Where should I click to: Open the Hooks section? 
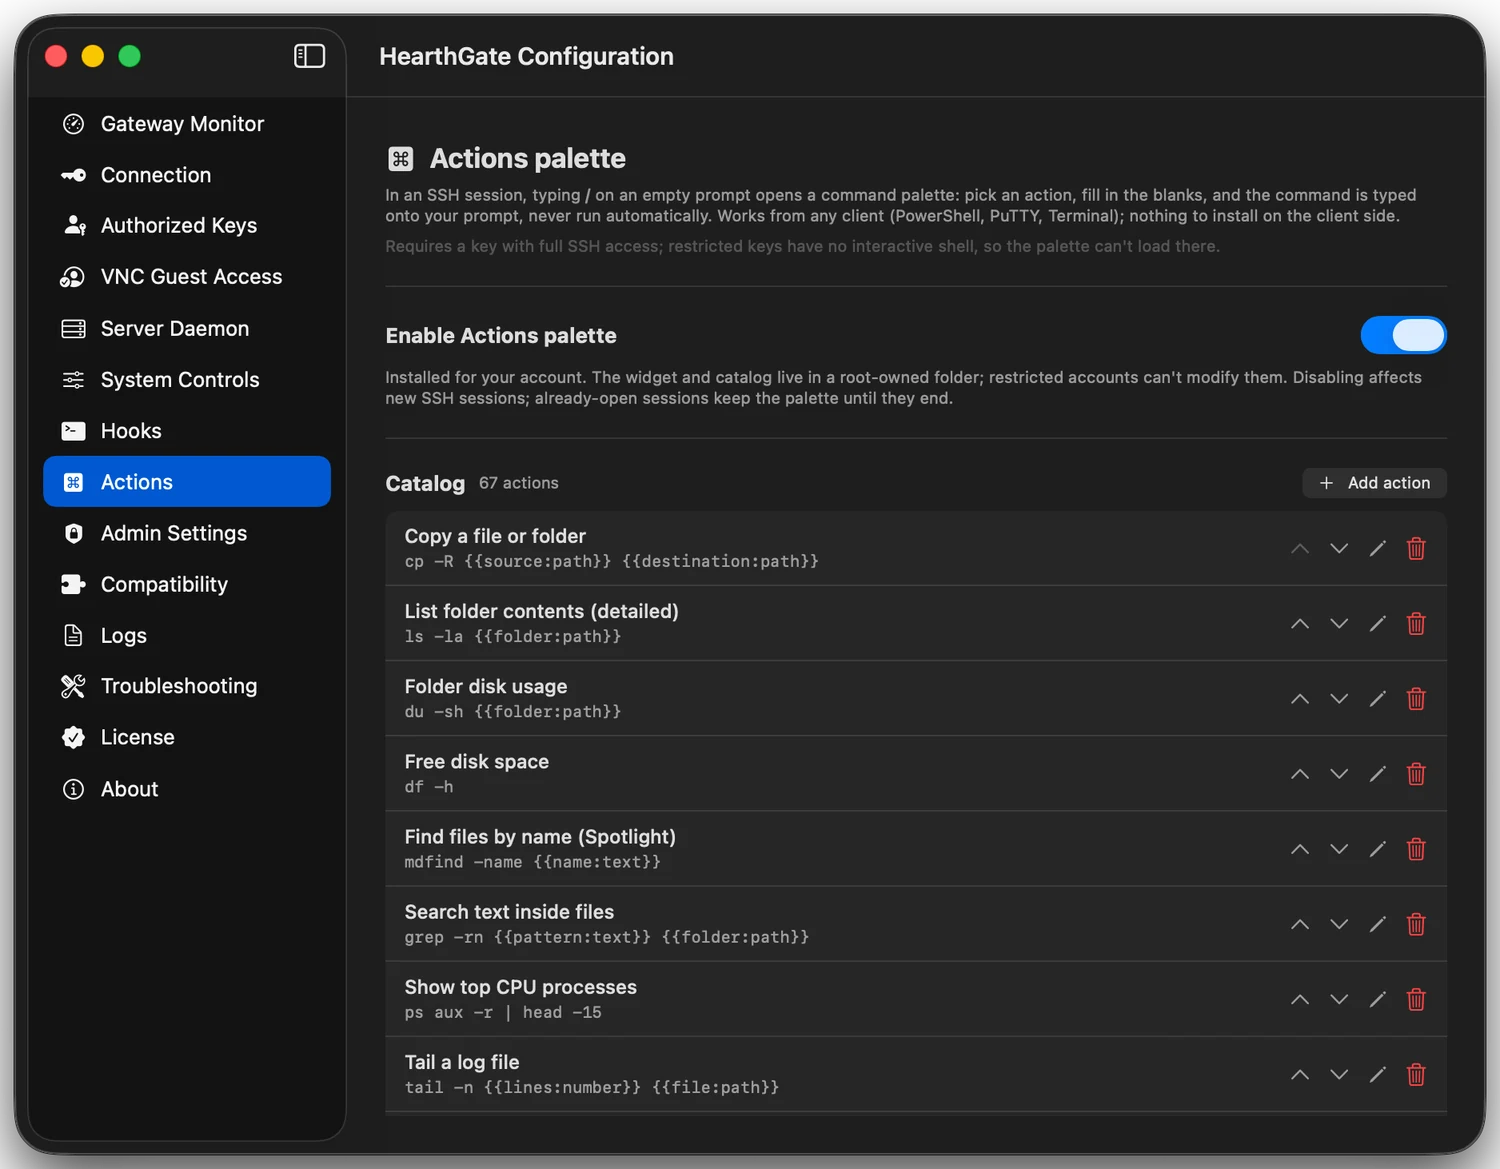coord(187,431)
